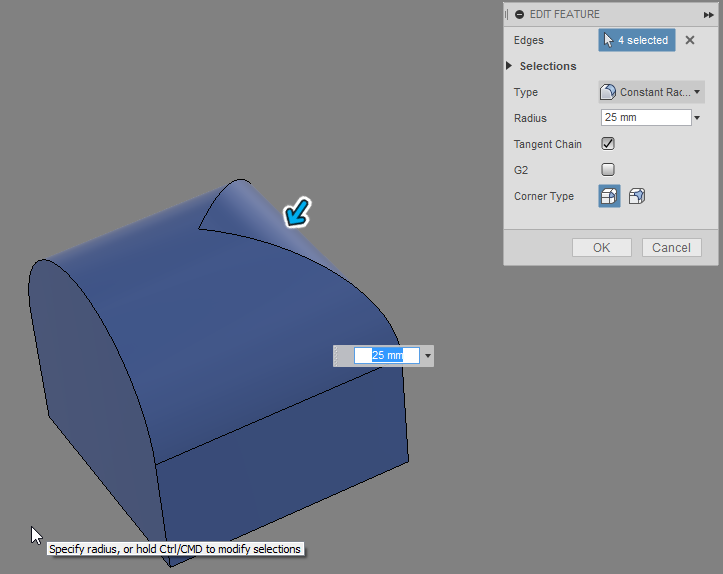Click the Cancel button
This screenshot has width=723, height=574.
coord(671,248)
